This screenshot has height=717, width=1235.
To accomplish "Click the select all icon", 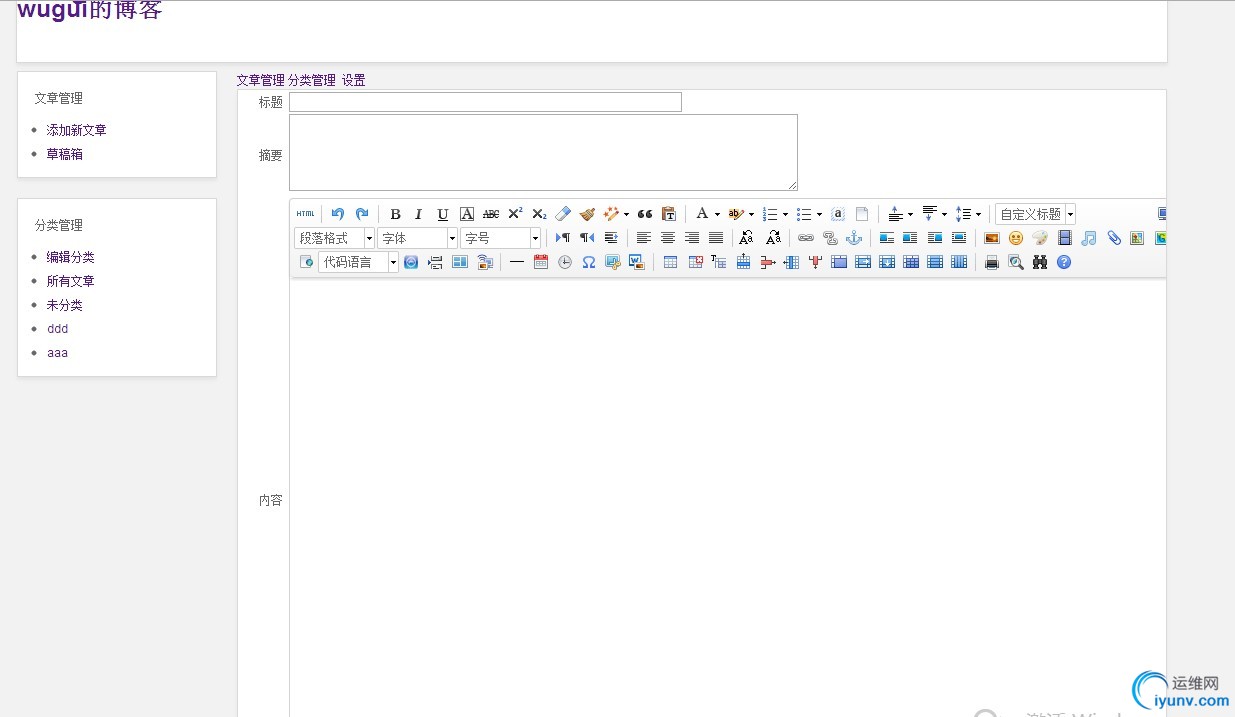I will (838, 214).
